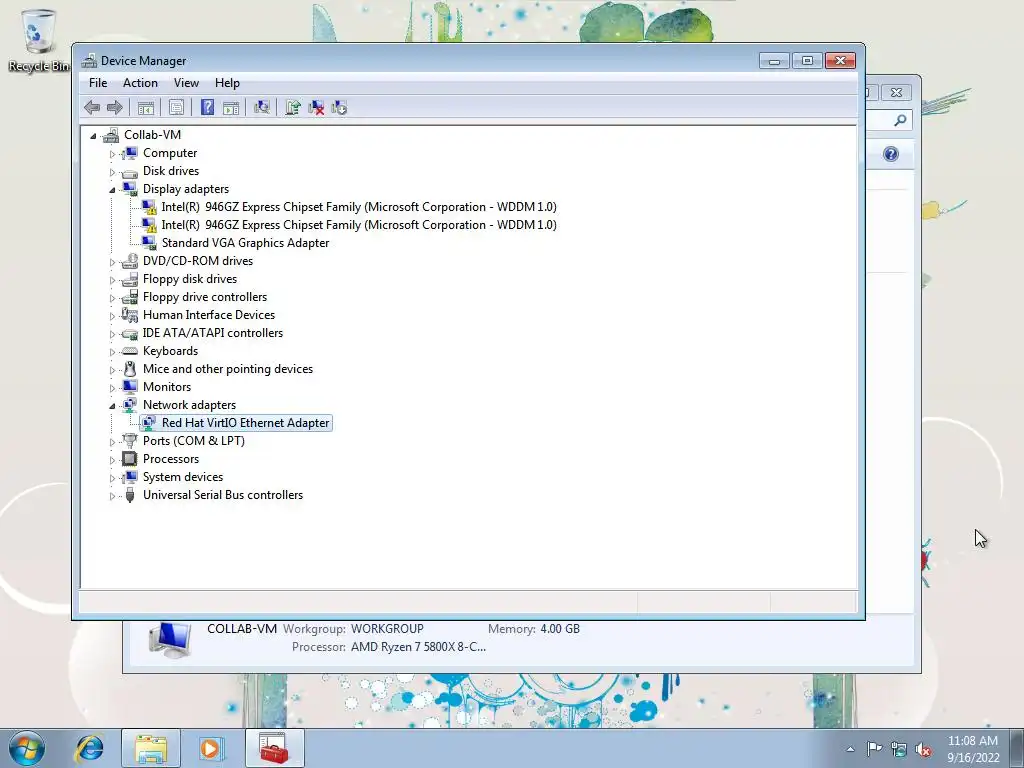Toggle Show/Hide Action Pane toolbar icon
This screenshot has height=768, width=1024.
(231, 107)
